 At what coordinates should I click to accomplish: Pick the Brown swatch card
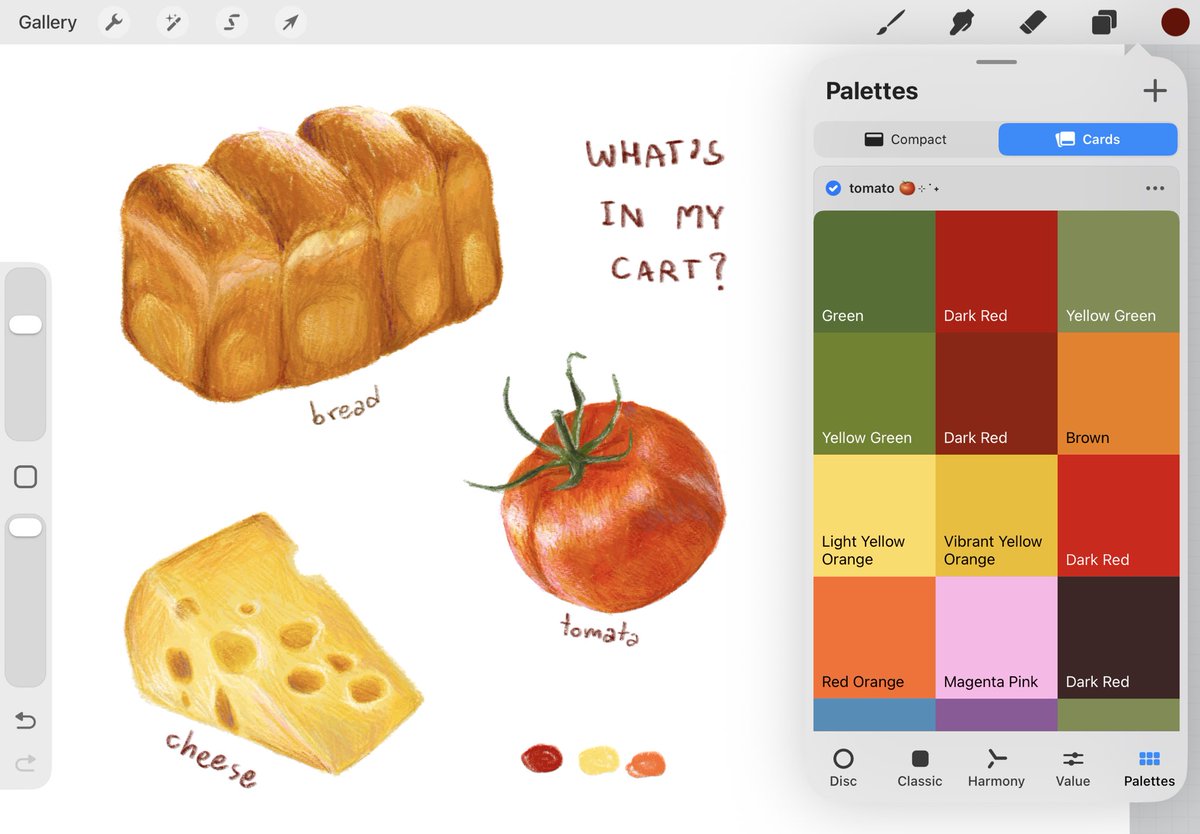(1118, 393)
